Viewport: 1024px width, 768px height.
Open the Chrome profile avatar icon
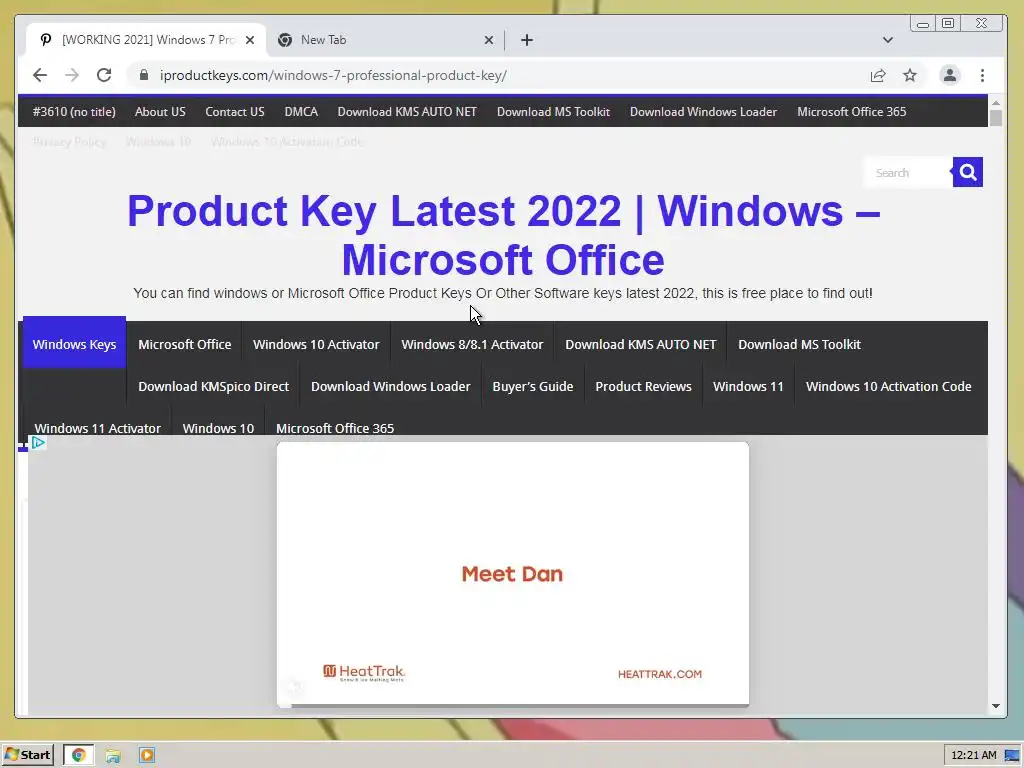click(x=950, y=75)
